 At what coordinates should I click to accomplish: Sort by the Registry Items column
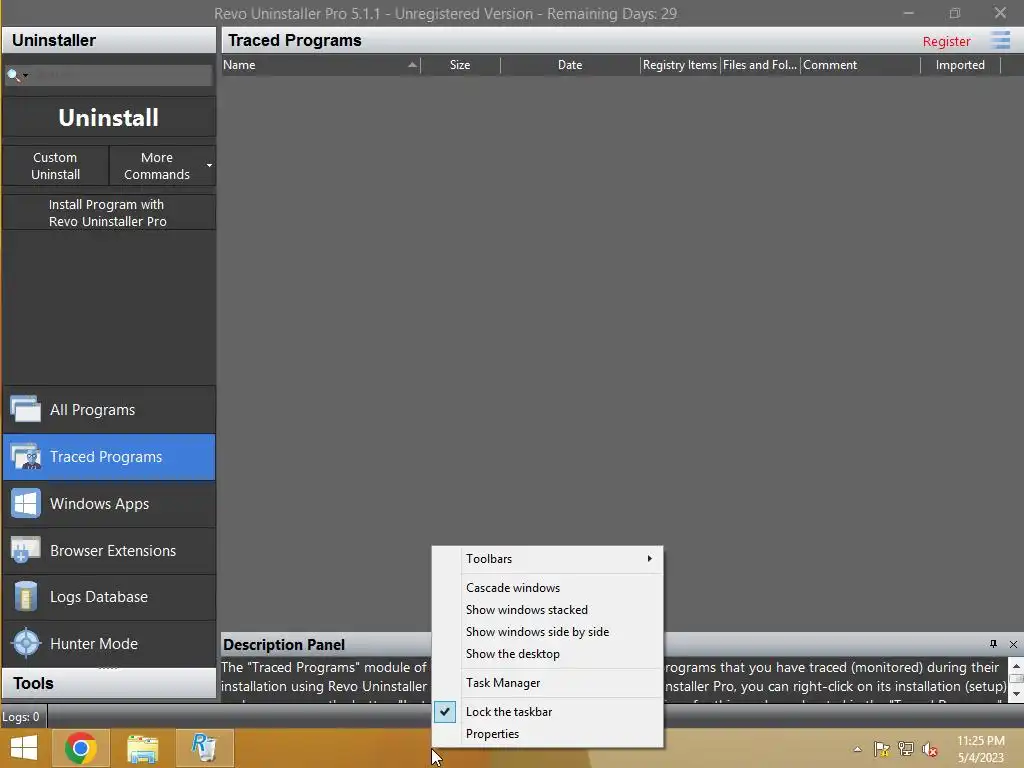tap(680, 65)
